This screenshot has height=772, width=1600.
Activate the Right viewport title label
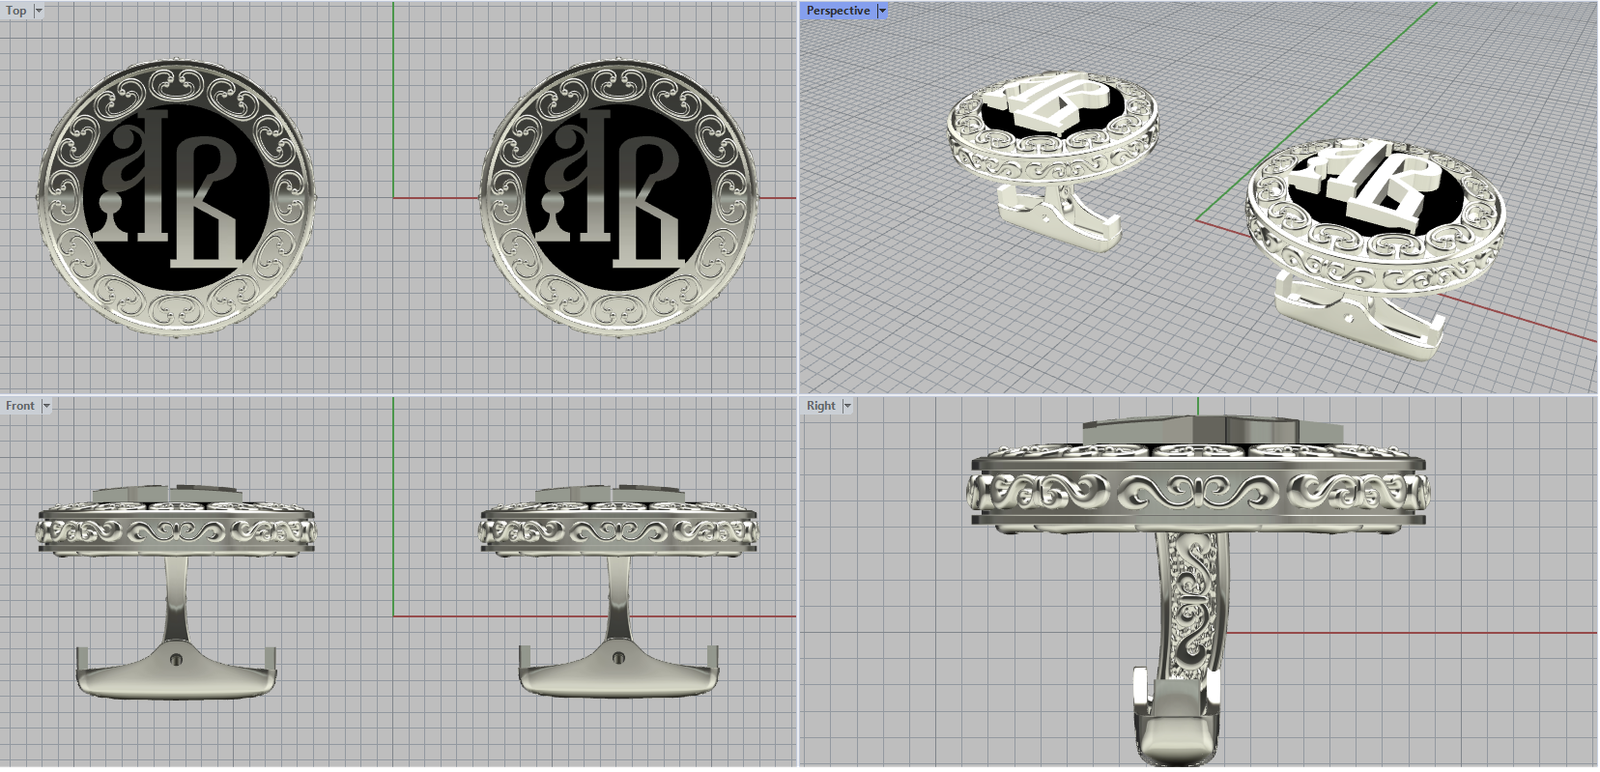tap(821, 406)
